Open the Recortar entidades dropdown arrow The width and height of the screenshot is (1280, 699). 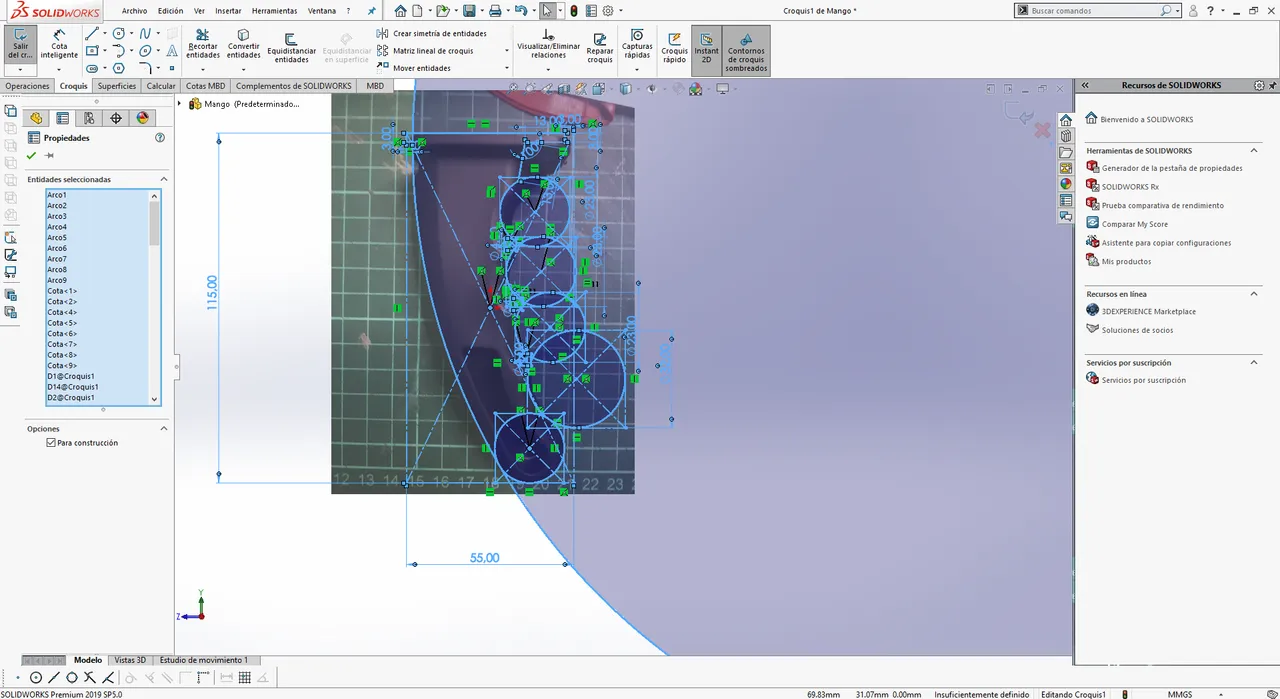[x=203, y=68]
